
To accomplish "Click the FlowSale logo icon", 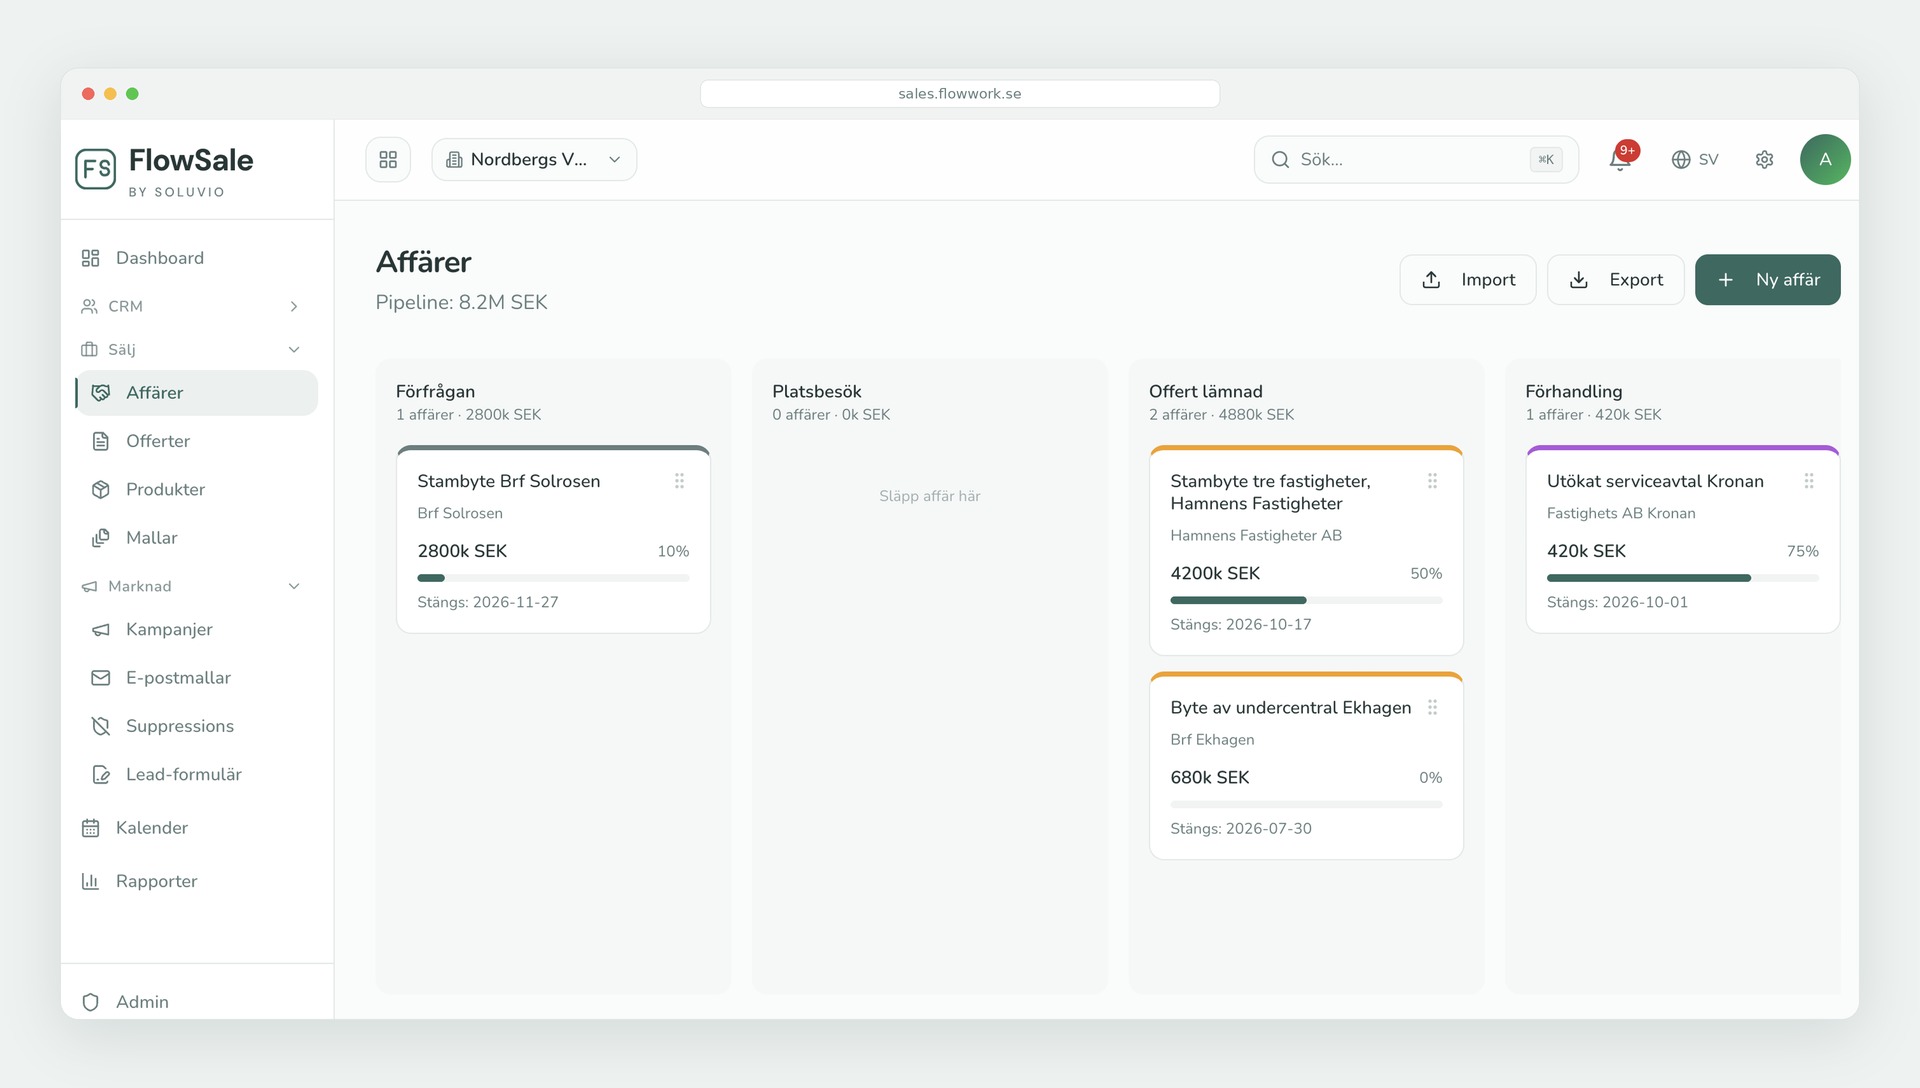I will (x=96, y=169).
